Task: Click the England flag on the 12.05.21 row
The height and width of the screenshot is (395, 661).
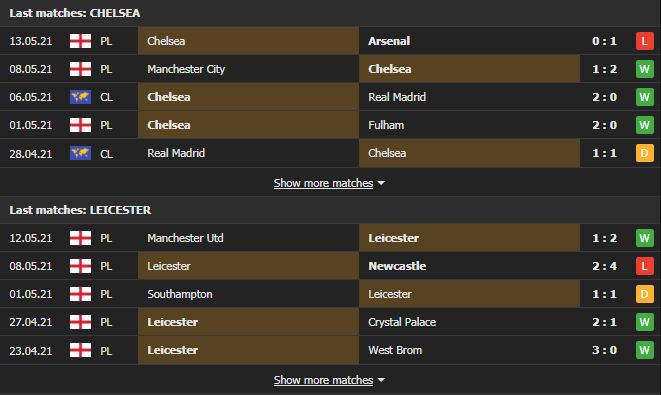Action: click(80, 238)
